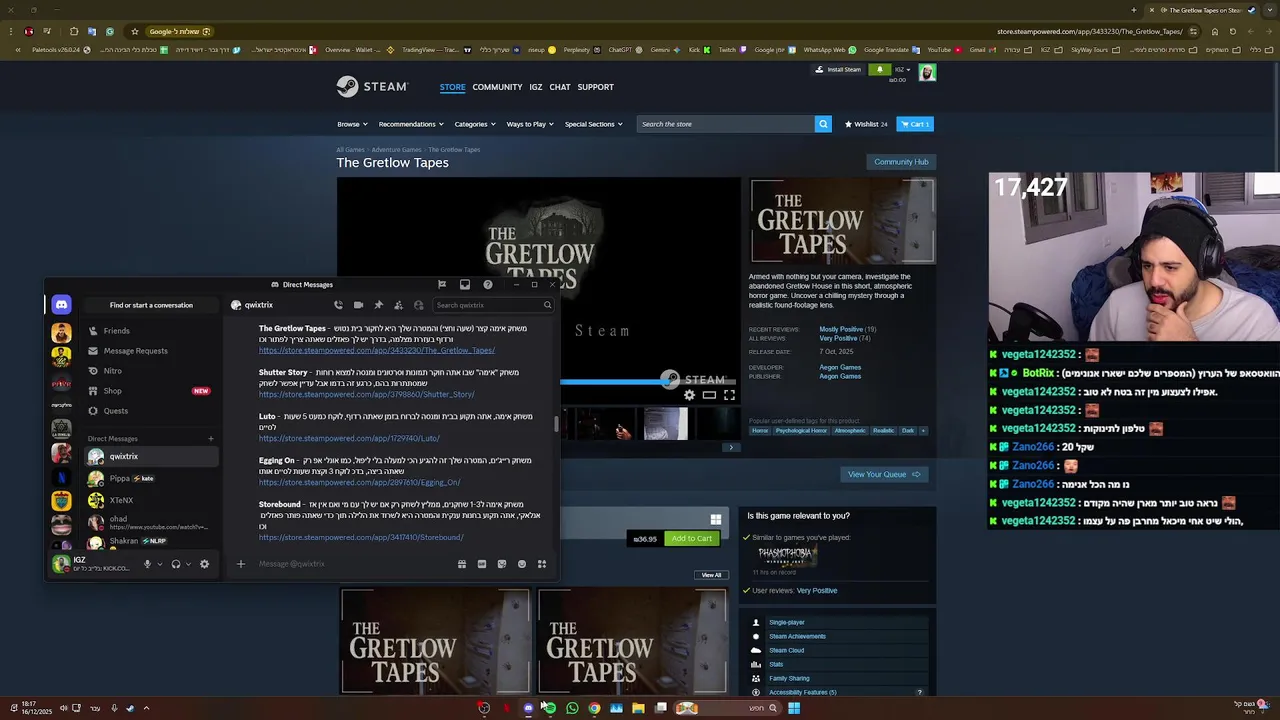This screenshot has width=1280, height=720.
Task: Open Nitro page in Discord
Action: 150,371
